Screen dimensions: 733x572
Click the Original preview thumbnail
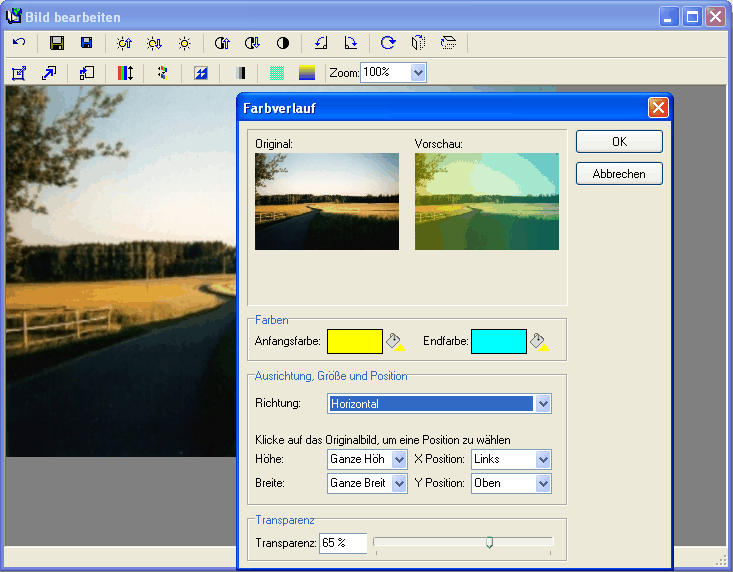point(327,201)
